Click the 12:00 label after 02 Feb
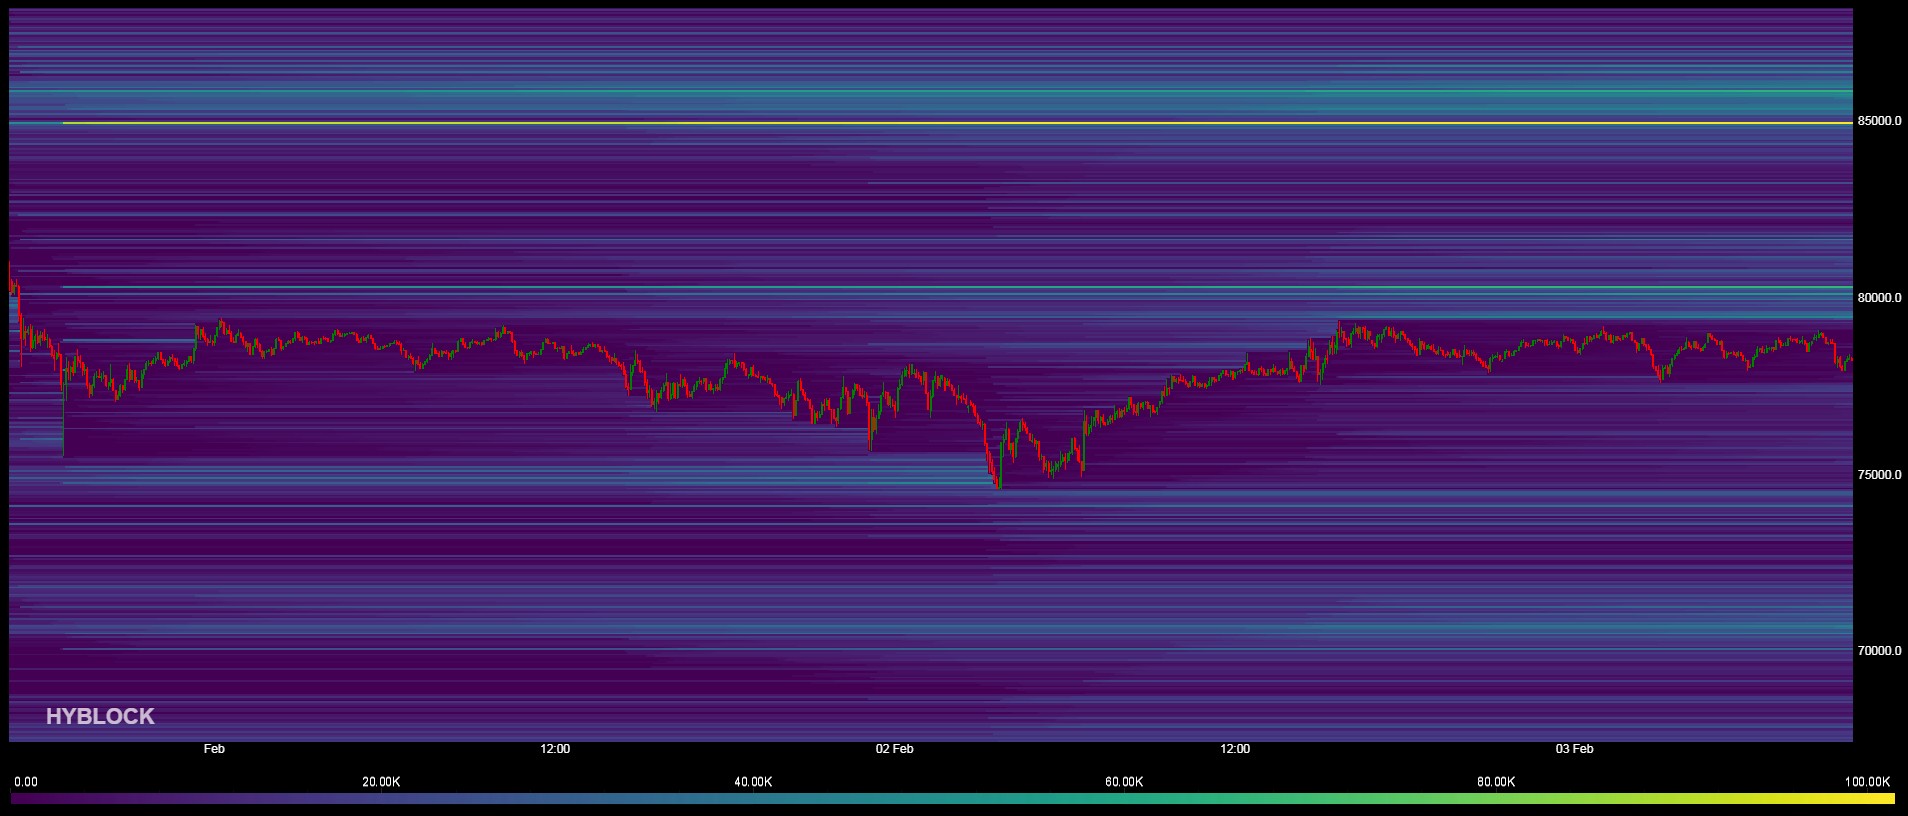 click(1235, 749)
